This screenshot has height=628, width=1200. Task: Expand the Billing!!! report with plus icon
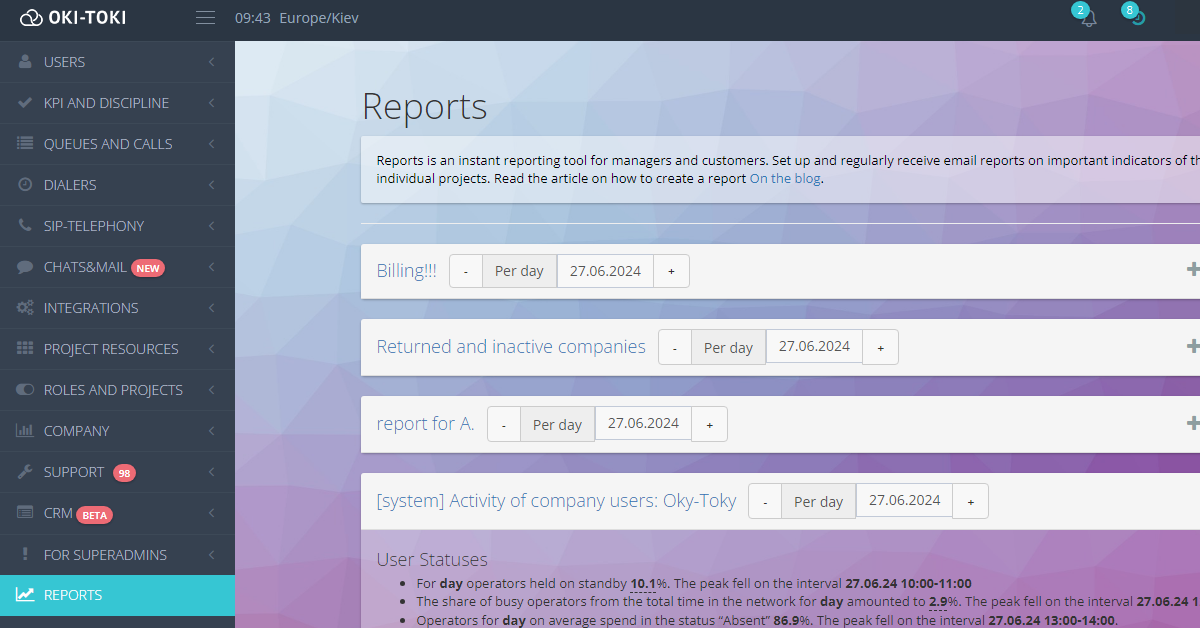(x=1191, y=269)
